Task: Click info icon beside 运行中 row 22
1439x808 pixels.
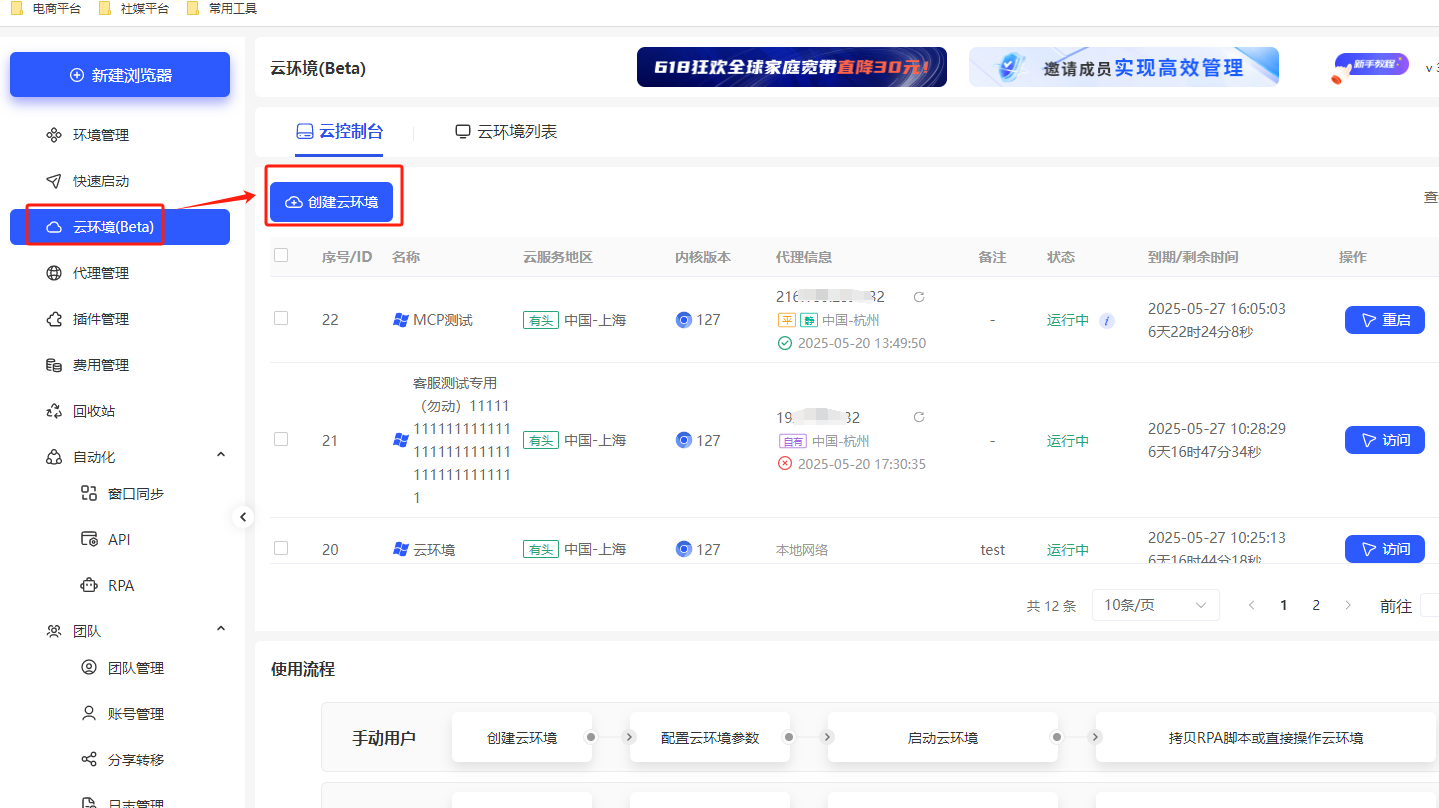Action: pos(1106,321)
